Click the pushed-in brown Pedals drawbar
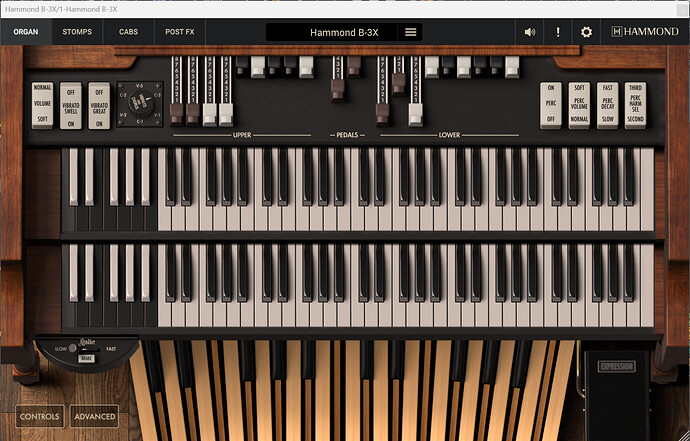Screen dimensions: 690x441 (354, 66)
